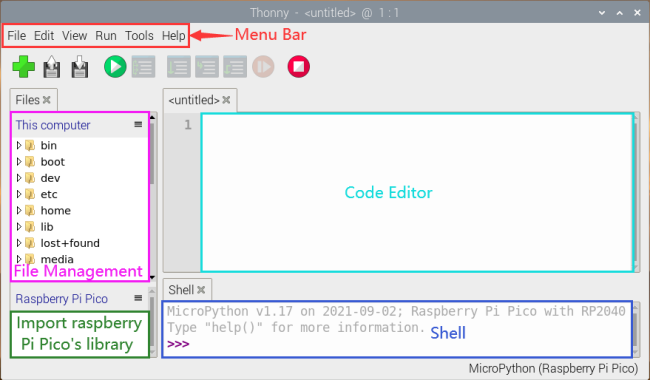Select the boot folder row
The height and width of the screenshot is (380, 650).
coord(80,162)
